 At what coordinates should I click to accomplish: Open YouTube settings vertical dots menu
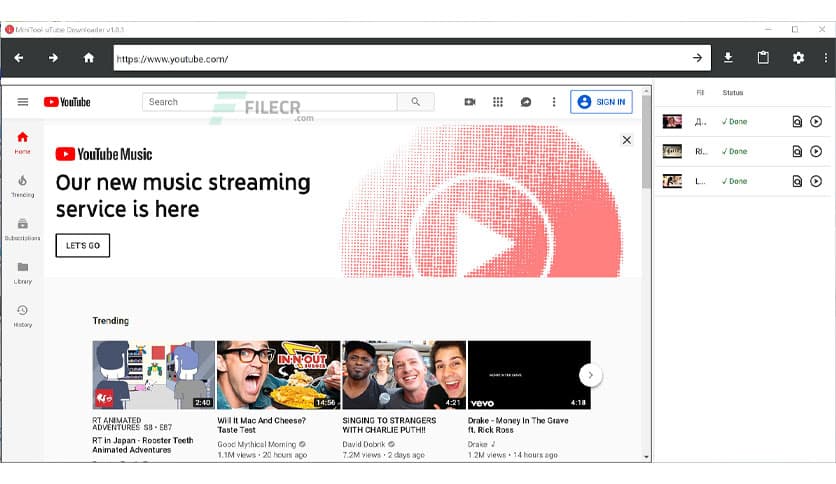coord(554,102)
